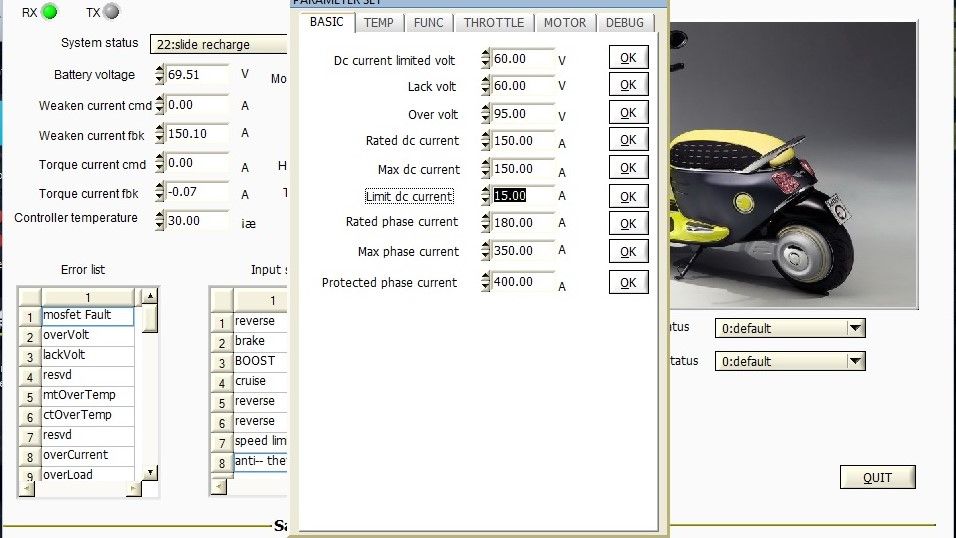
Task: Open the THROTTLE tab
Action: pos(493,22)
